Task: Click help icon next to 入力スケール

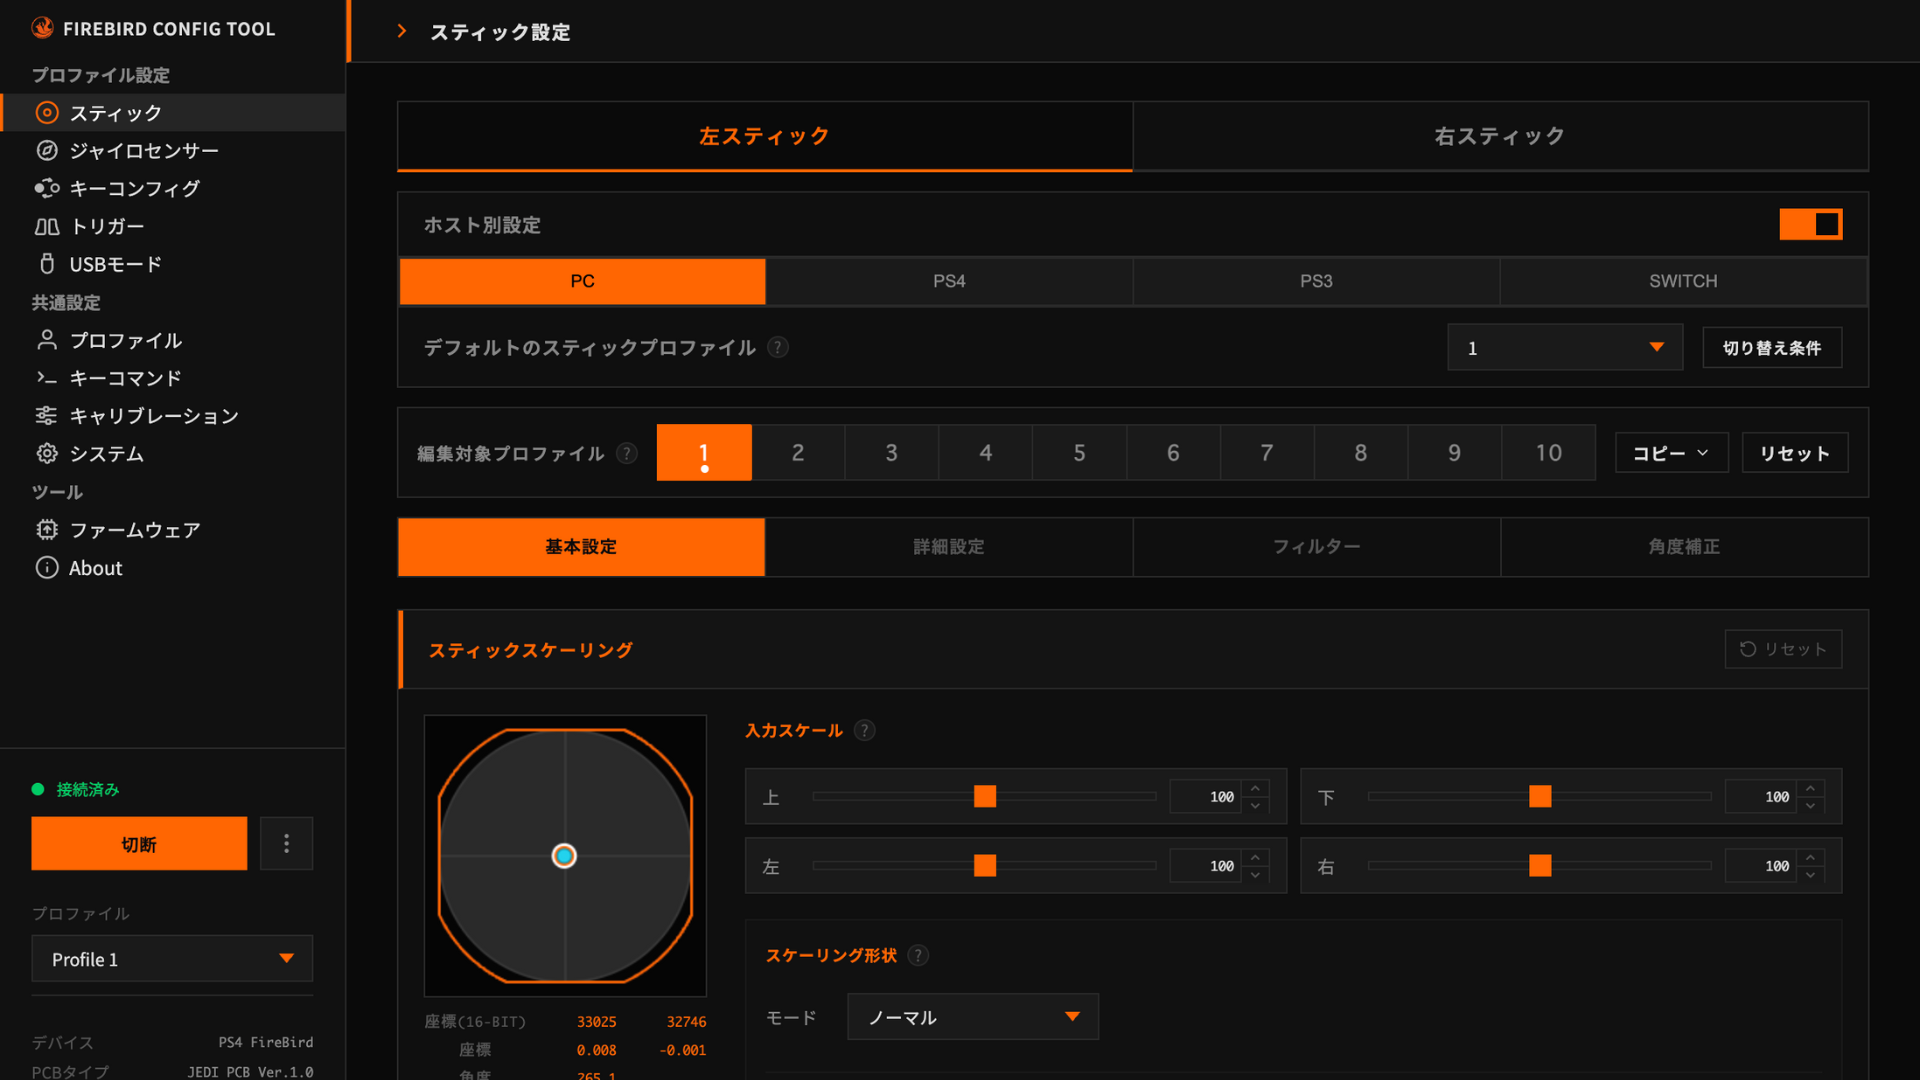Action: click(x=865, y=731)
